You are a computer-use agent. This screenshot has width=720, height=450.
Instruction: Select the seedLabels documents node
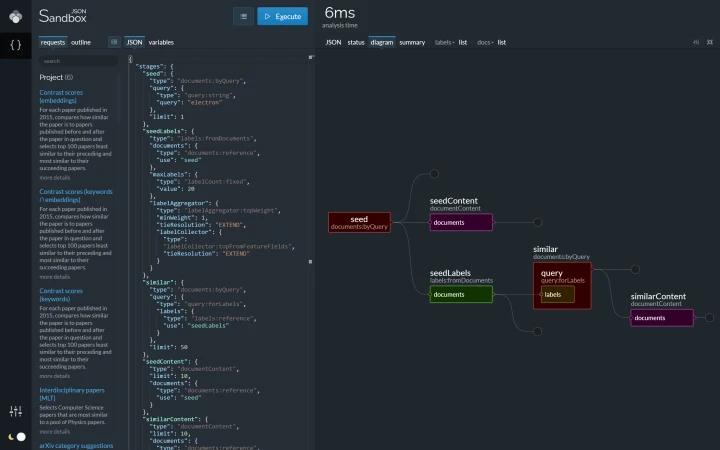[x=461, y=294]
